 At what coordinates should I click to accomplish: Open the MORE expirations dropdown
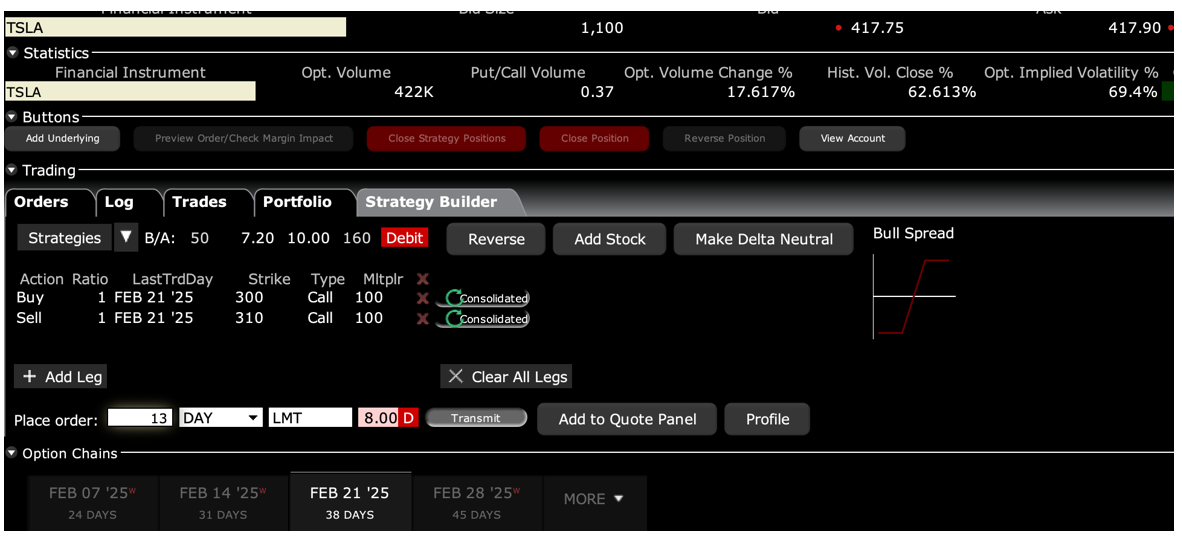tap(594, 499)
